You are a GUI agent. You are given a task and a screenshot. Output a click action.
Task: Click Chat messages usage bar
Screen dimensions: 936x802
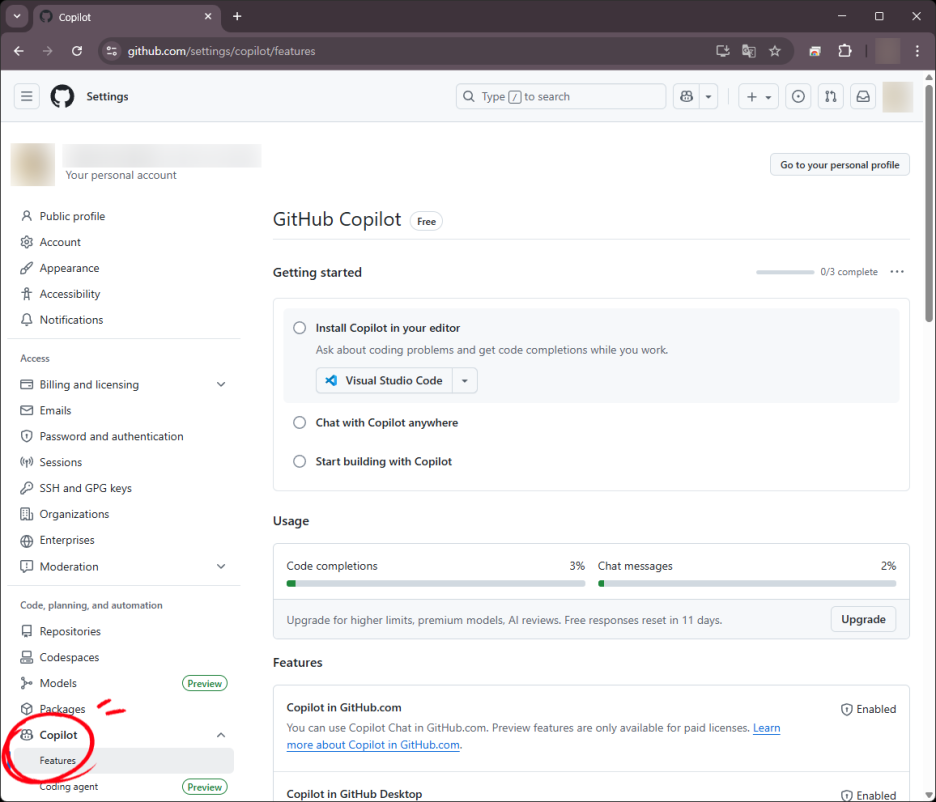point(747,584)
